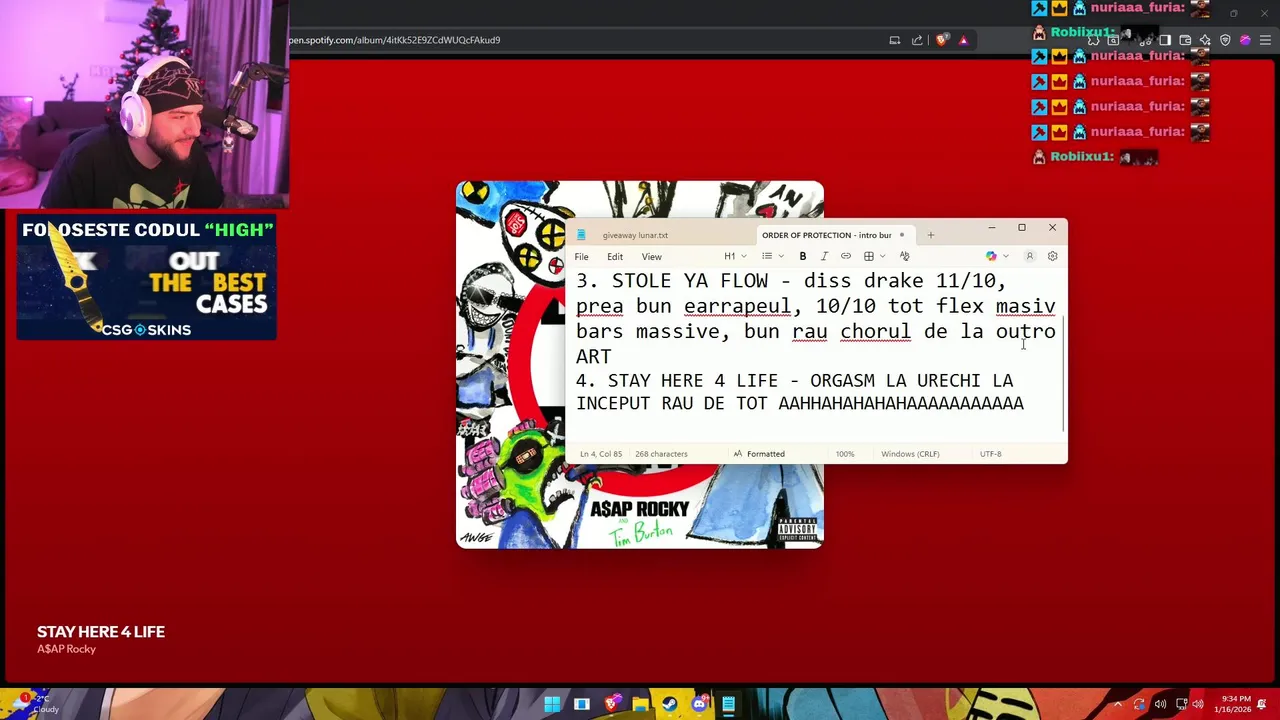
Task: Open the Windows (CRLF) line ending selector
Action: click(910, 454)
